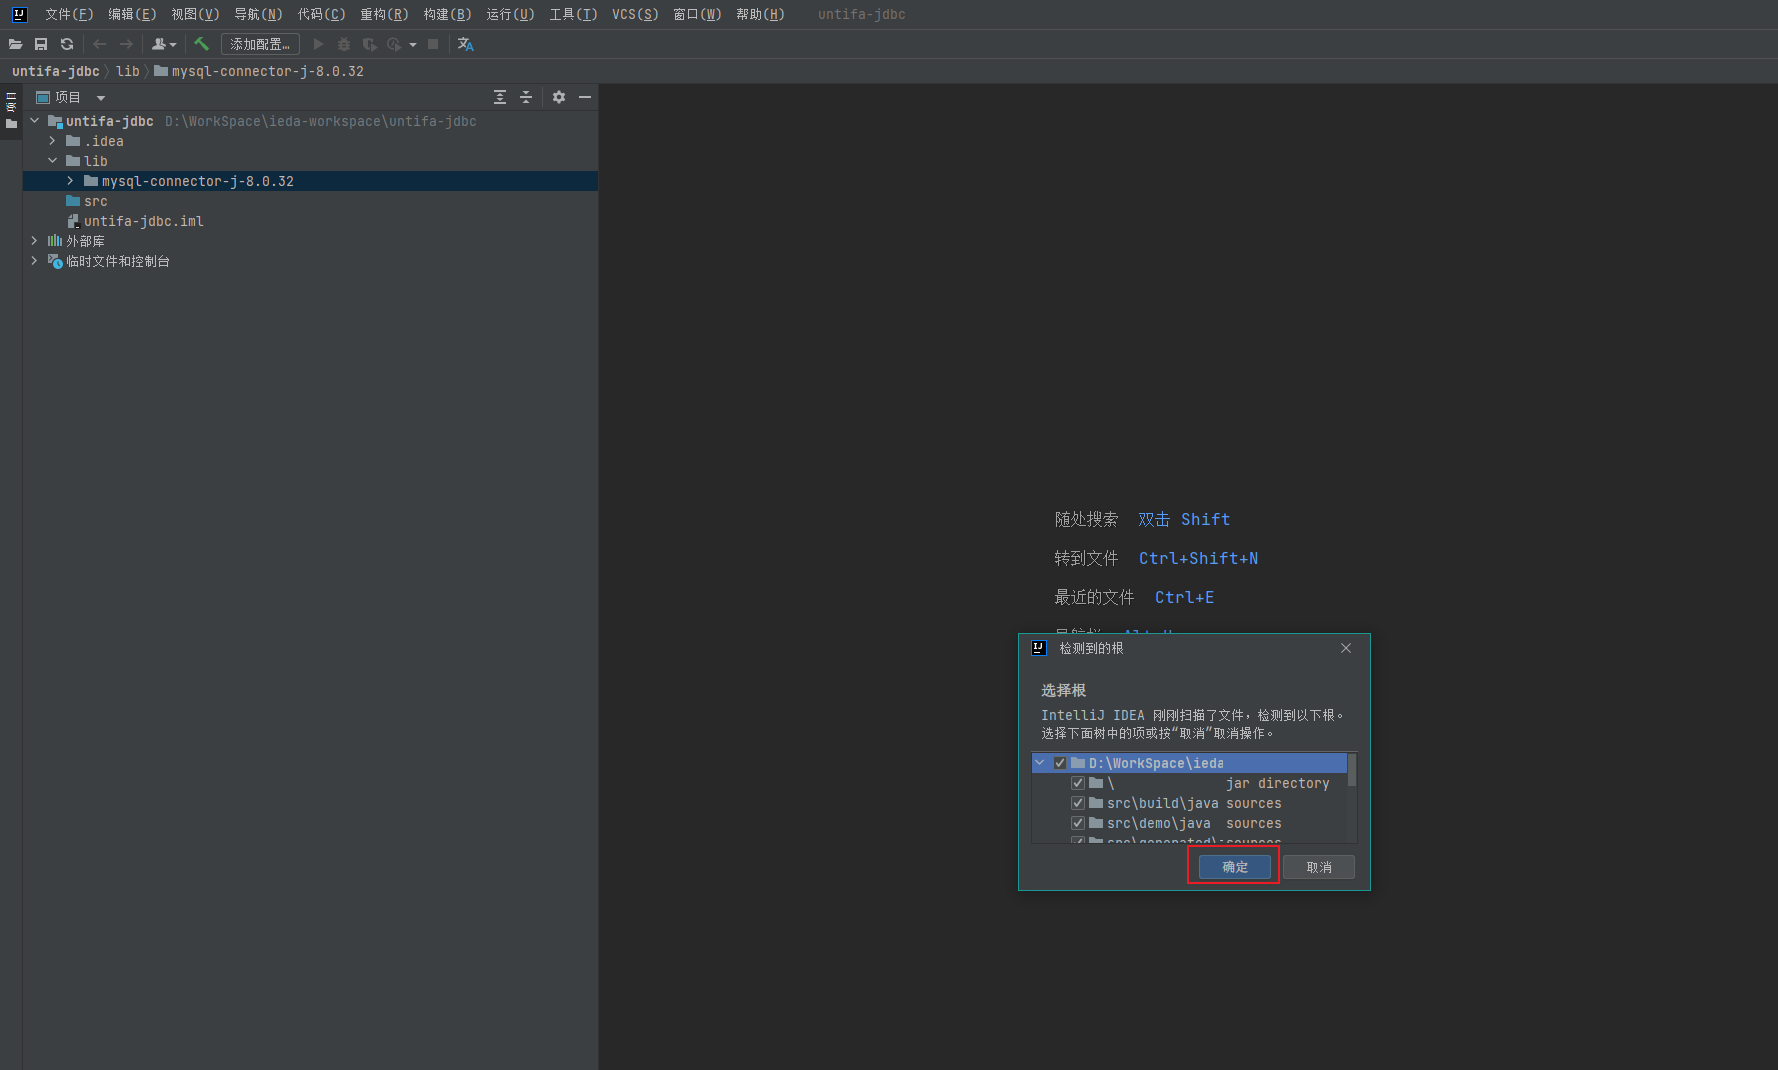Screen dimensions: 1778x1070
Task: Click the Build project hammer icon
Action: [201, 44]
